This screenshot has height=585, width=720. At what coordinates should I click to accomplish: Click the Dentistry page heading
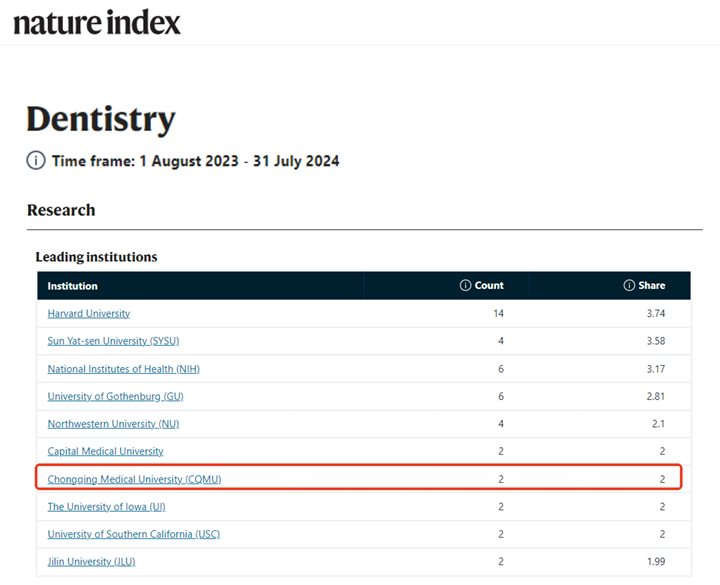point(101,119)
